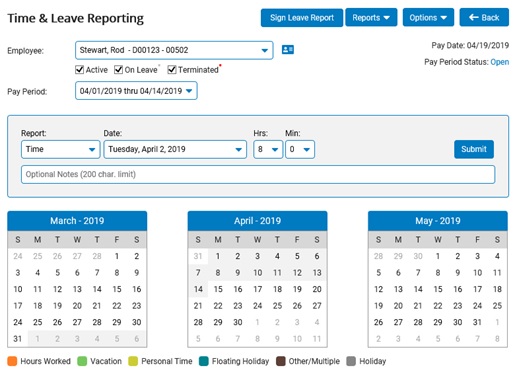Click the Other/Multiple brown legend swatch
This screenshot has height=374, width=515.
281,361
